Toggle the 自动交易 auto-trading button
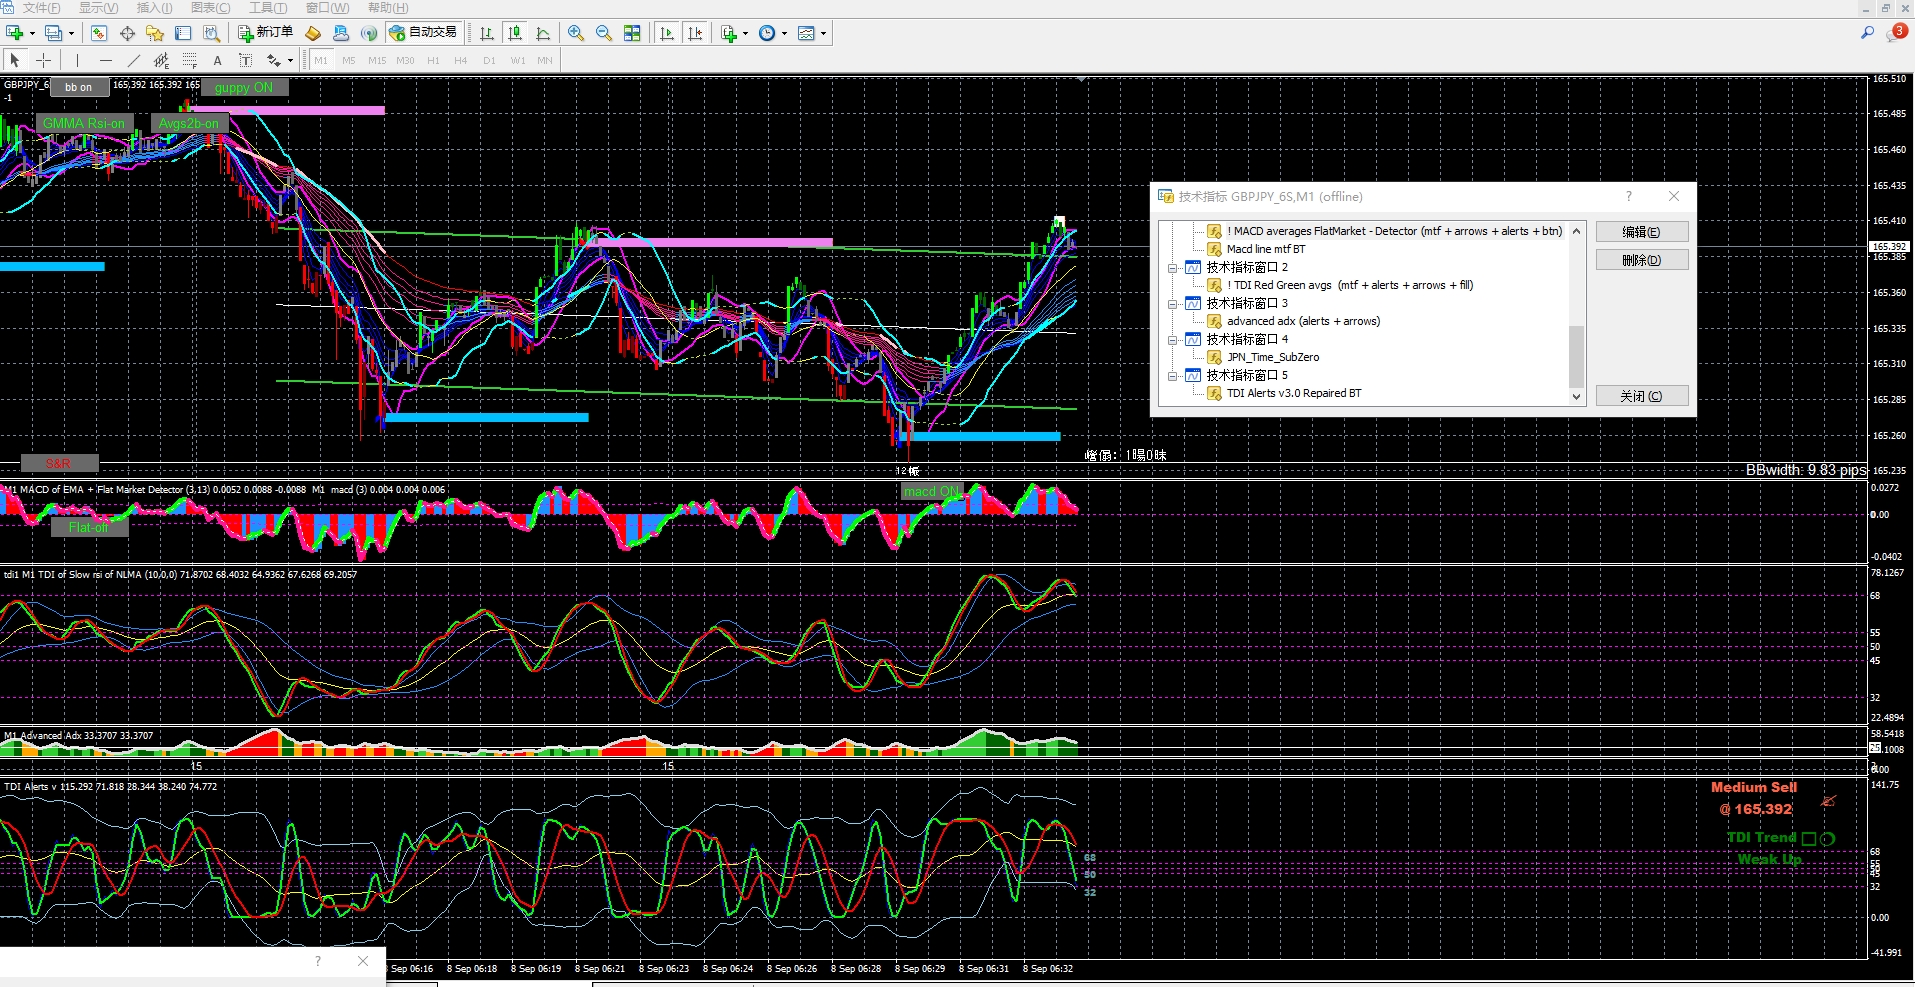Screen dimensions: 1915x987 423,33
